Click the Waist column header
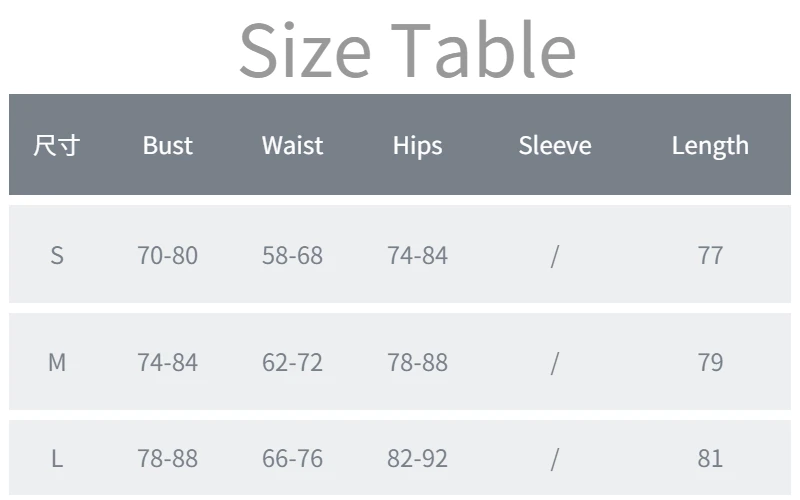Screen dimensions: 800x500 [292, 145]
